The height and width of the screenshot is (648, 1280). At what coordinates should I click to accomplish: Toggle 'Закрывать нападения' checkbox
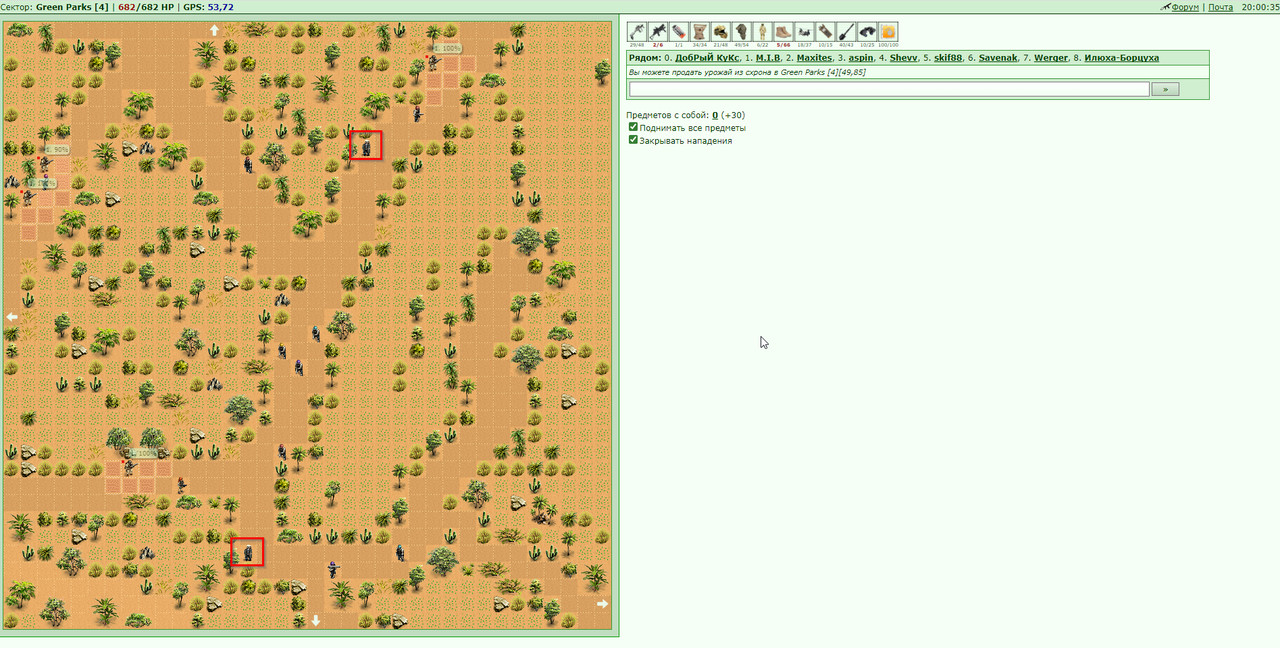(x=633, y=140)
